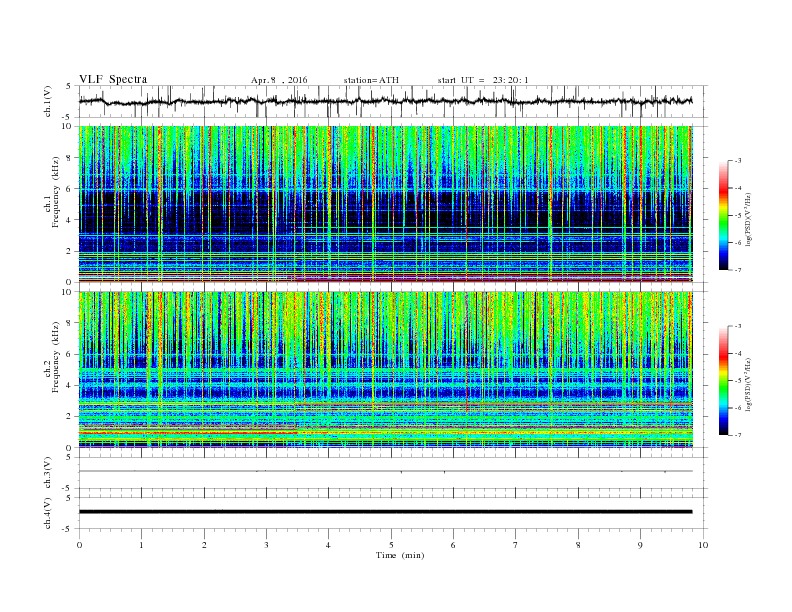Click the ch.2 spectrogram plot
Screen dimensions: 792x612
[385, 370]
